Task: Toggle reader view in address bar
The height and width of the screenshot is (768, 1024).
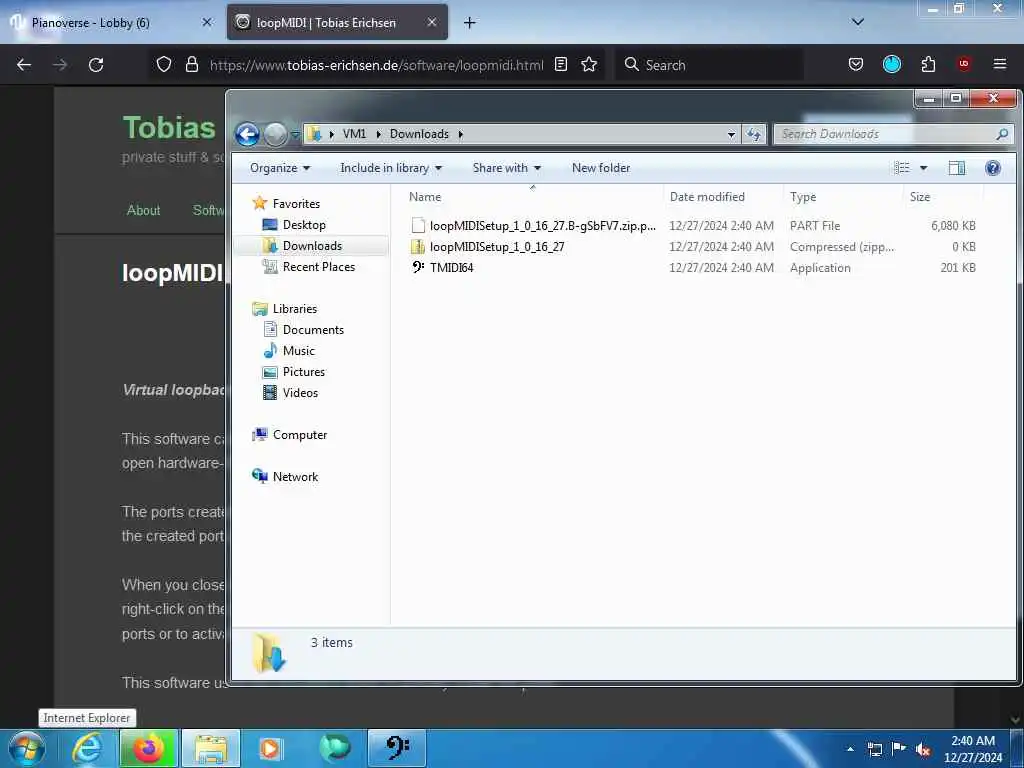Action: (560, 64)
